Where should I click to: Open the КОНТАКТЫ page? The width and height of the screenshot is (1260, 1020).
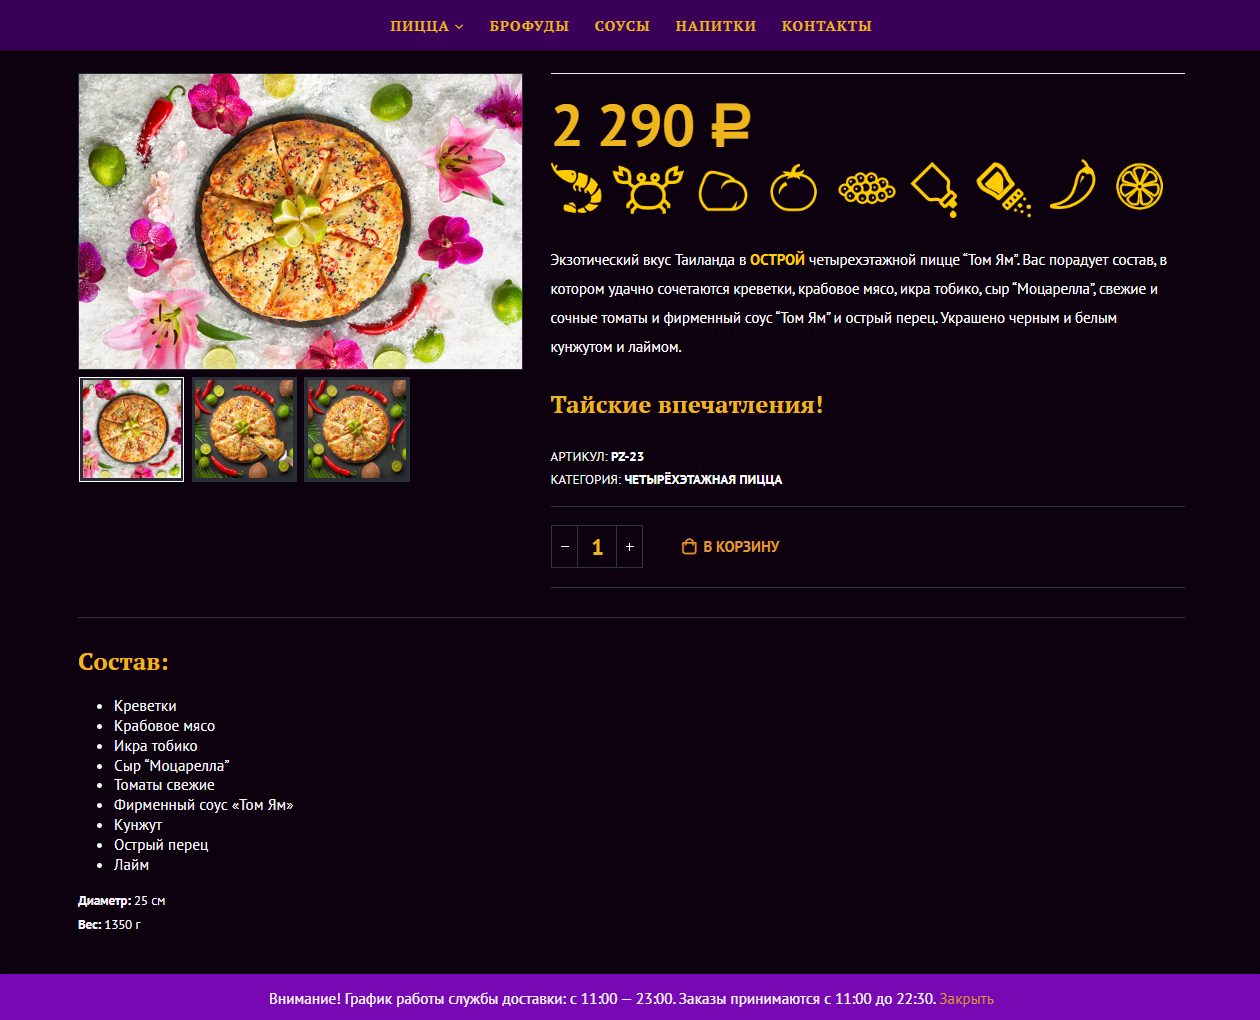pos(827,26)
